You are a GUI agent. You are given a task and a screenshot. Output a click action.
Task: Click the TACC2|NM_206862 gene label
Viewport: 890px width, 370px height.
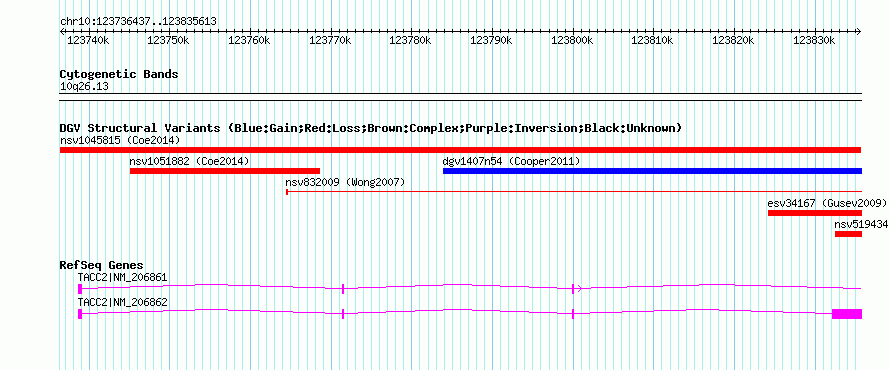click(123, 303)
